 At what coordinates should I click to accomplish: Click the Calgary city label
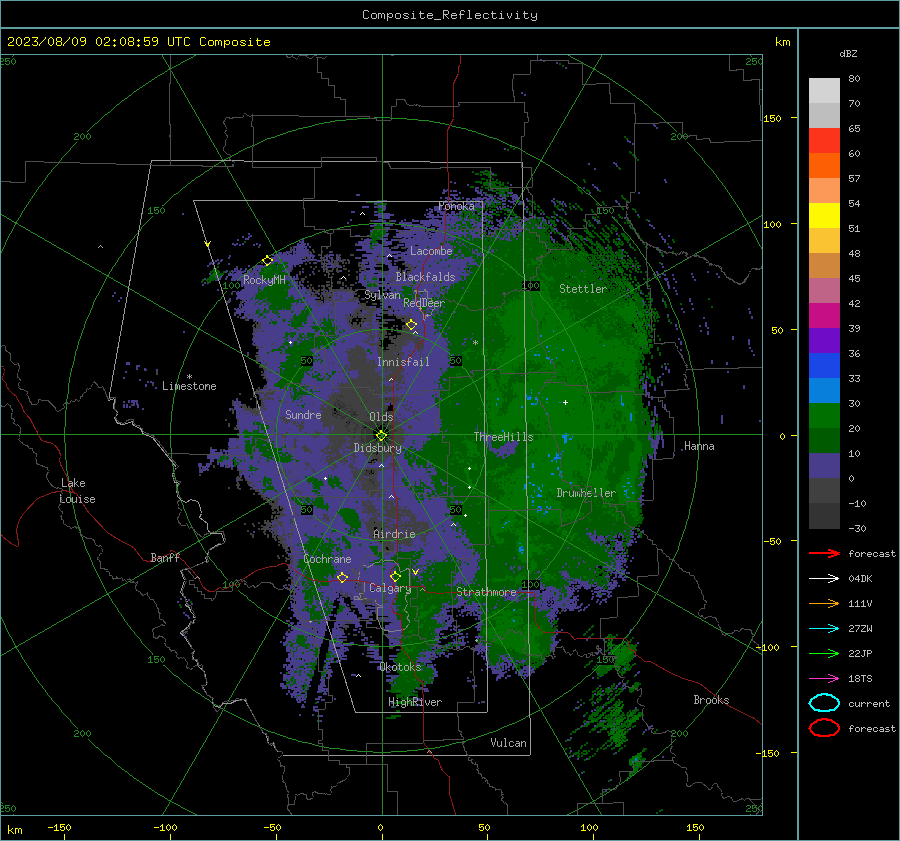pyautogui.click(x=390, y=588)
